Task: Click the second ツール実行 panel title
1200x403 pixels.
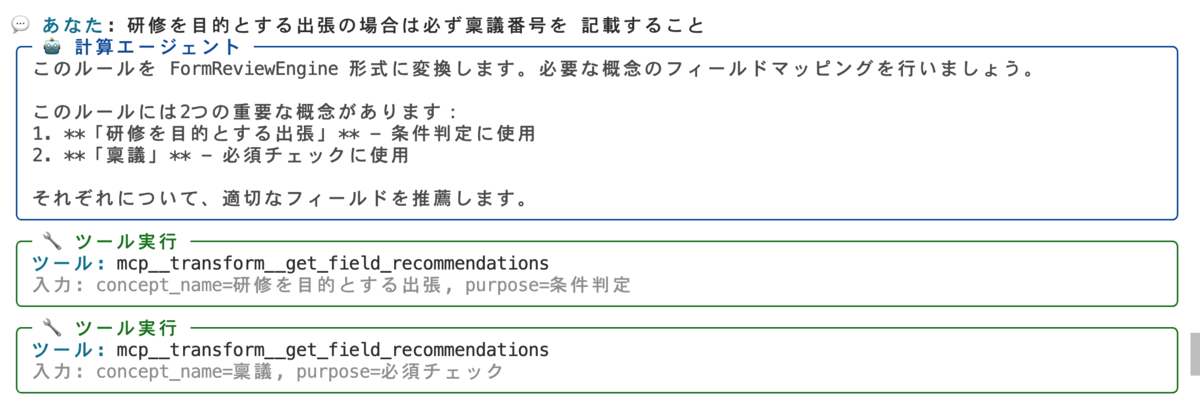Action: (126, 328)
